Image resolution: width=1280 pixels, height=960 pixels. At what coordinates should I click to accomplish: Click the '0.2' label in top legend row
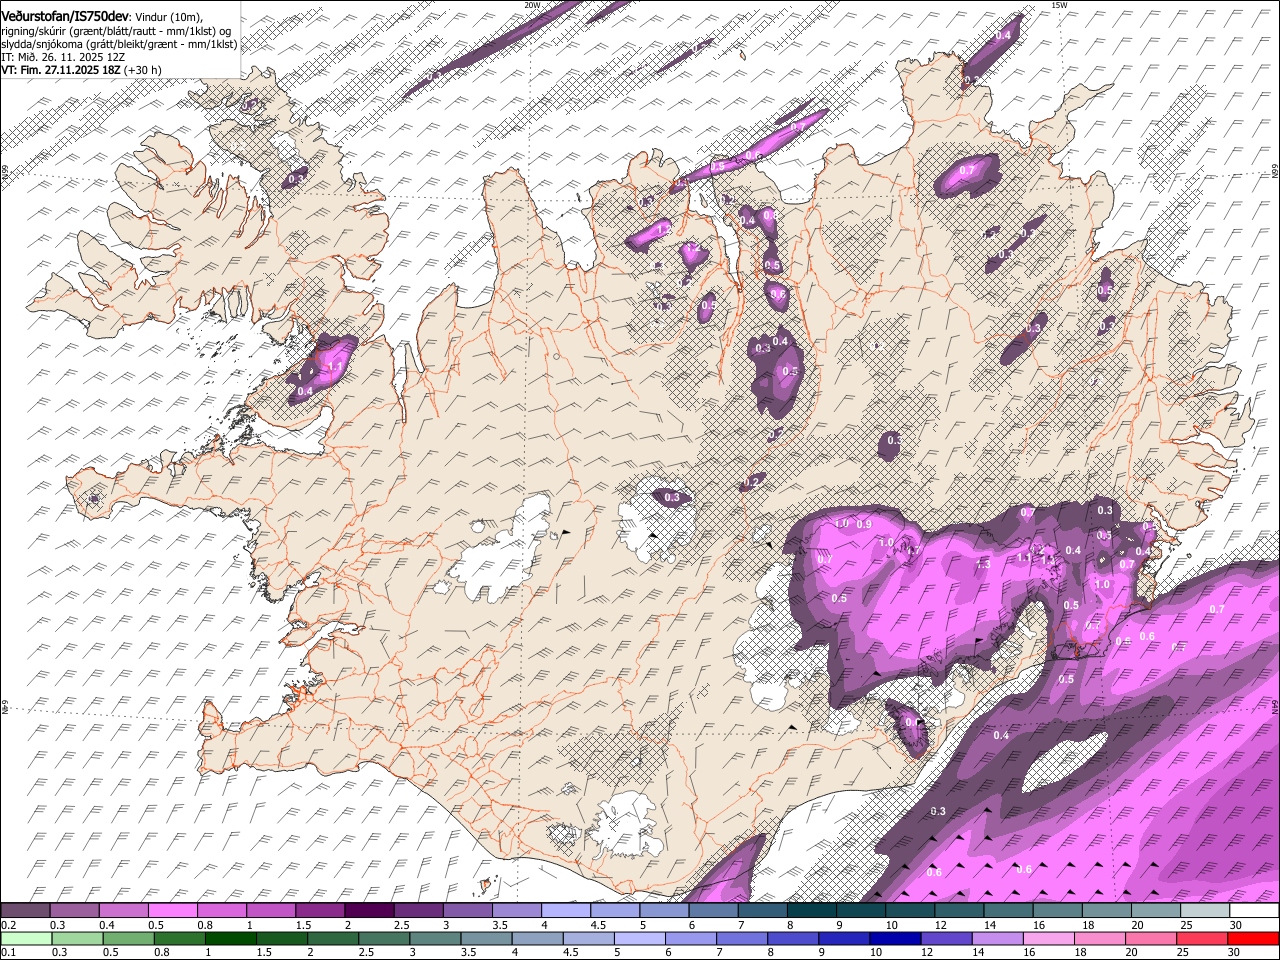tap(7, 925)
